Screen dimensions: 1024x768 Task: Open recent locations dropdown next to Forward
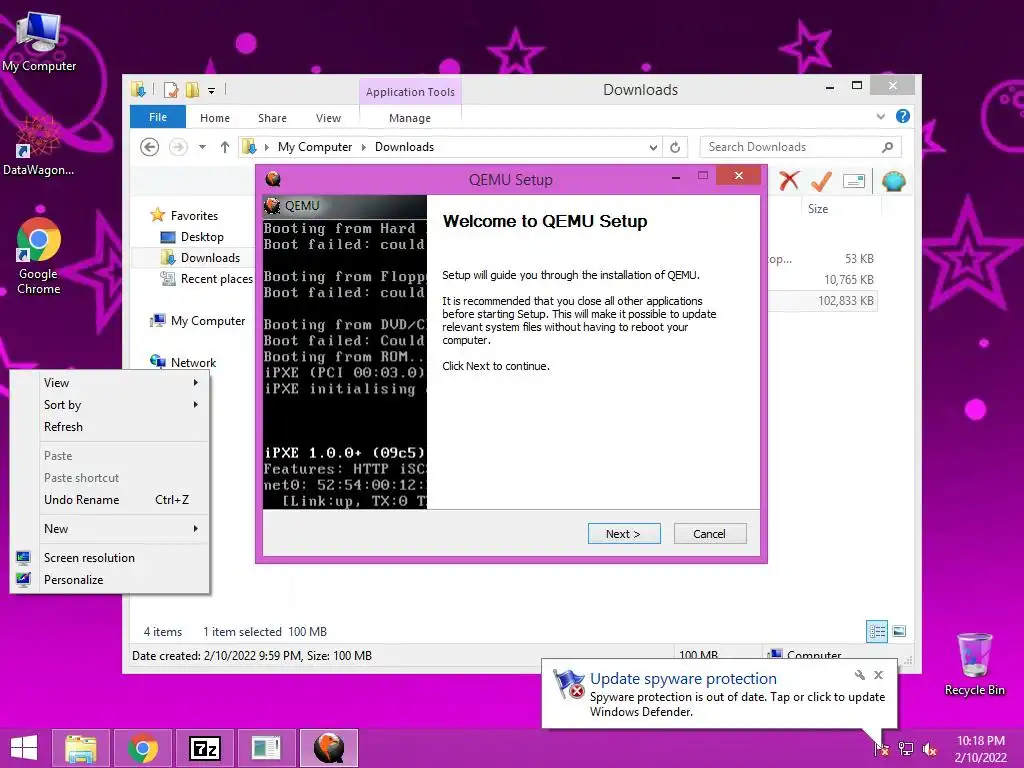(202, 147)
